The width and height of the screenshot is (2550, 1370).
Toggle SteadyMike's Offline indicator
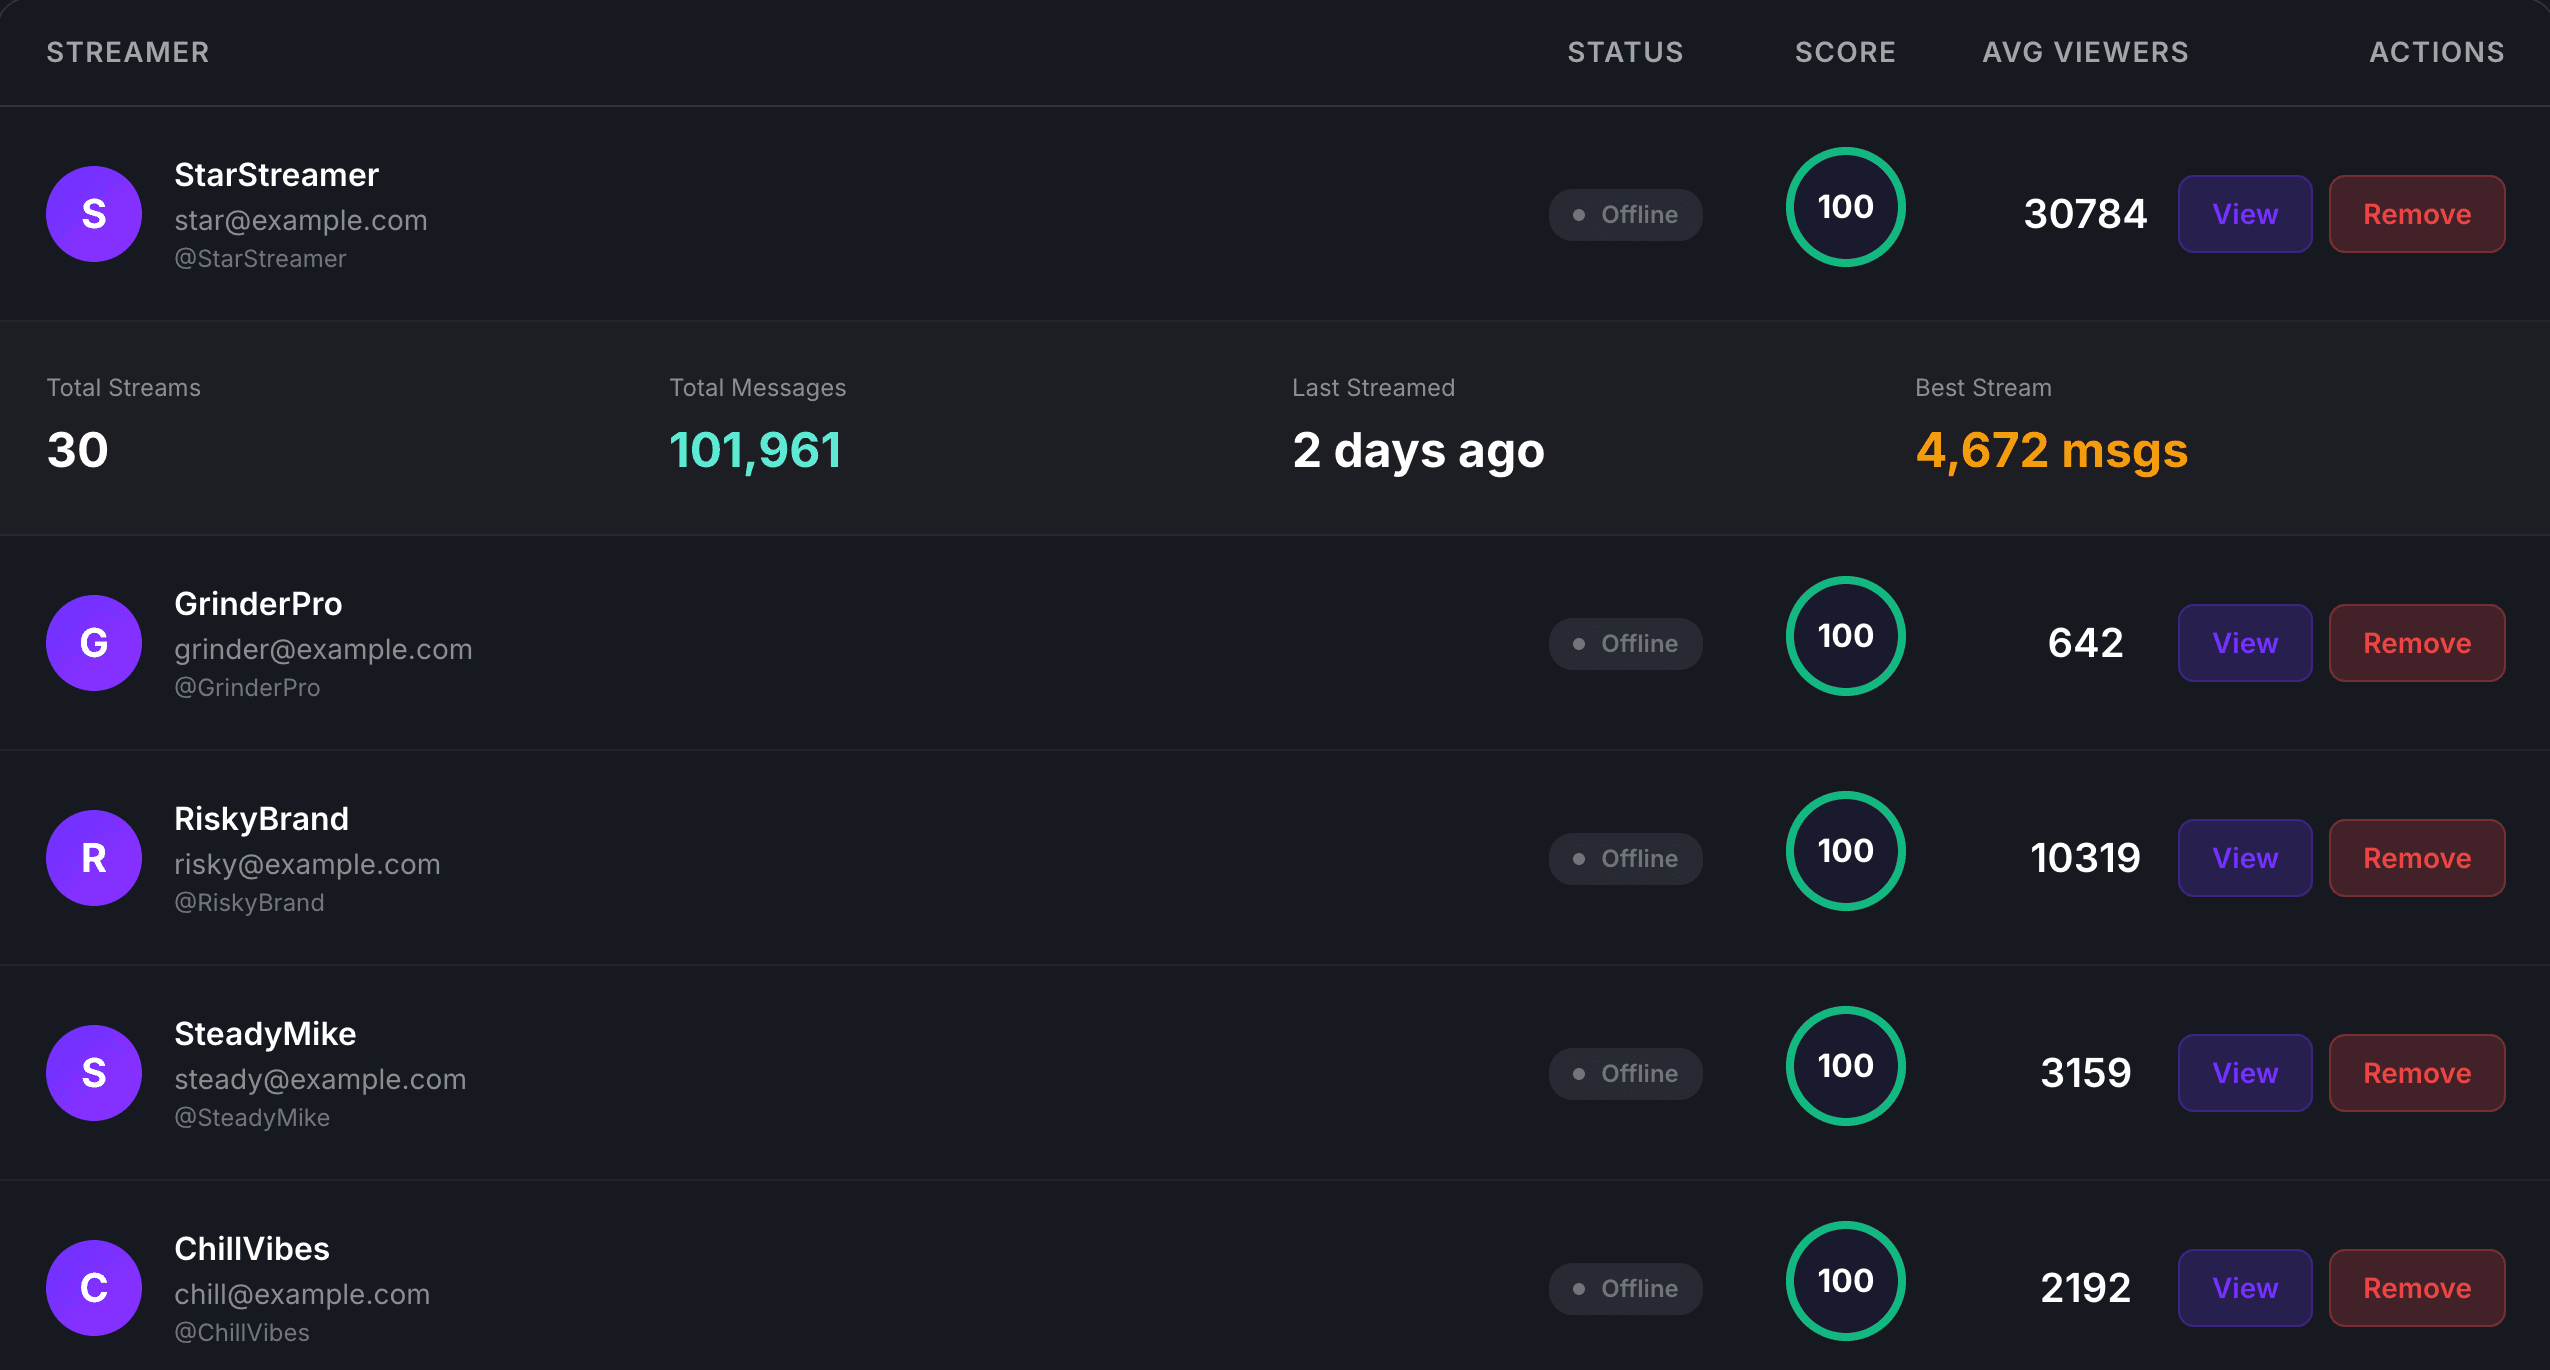[x=1625, y=1073]
